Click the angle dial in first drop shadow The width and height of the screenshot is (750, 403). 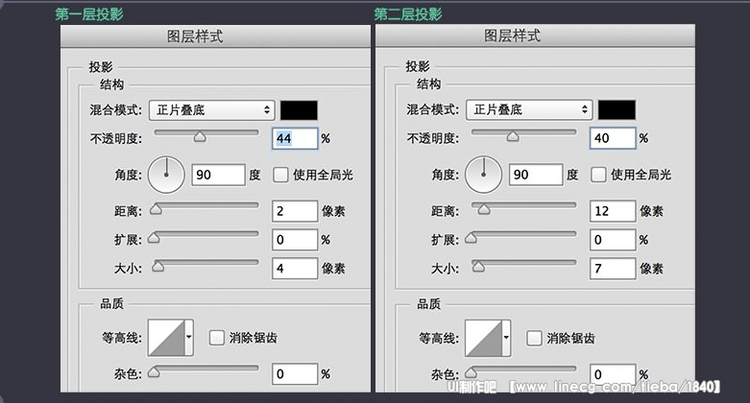(x=166, y=175)
